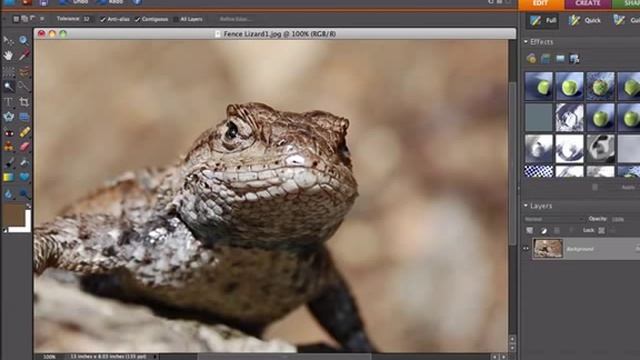Click the Apply button in Effects

pos(628,187)
